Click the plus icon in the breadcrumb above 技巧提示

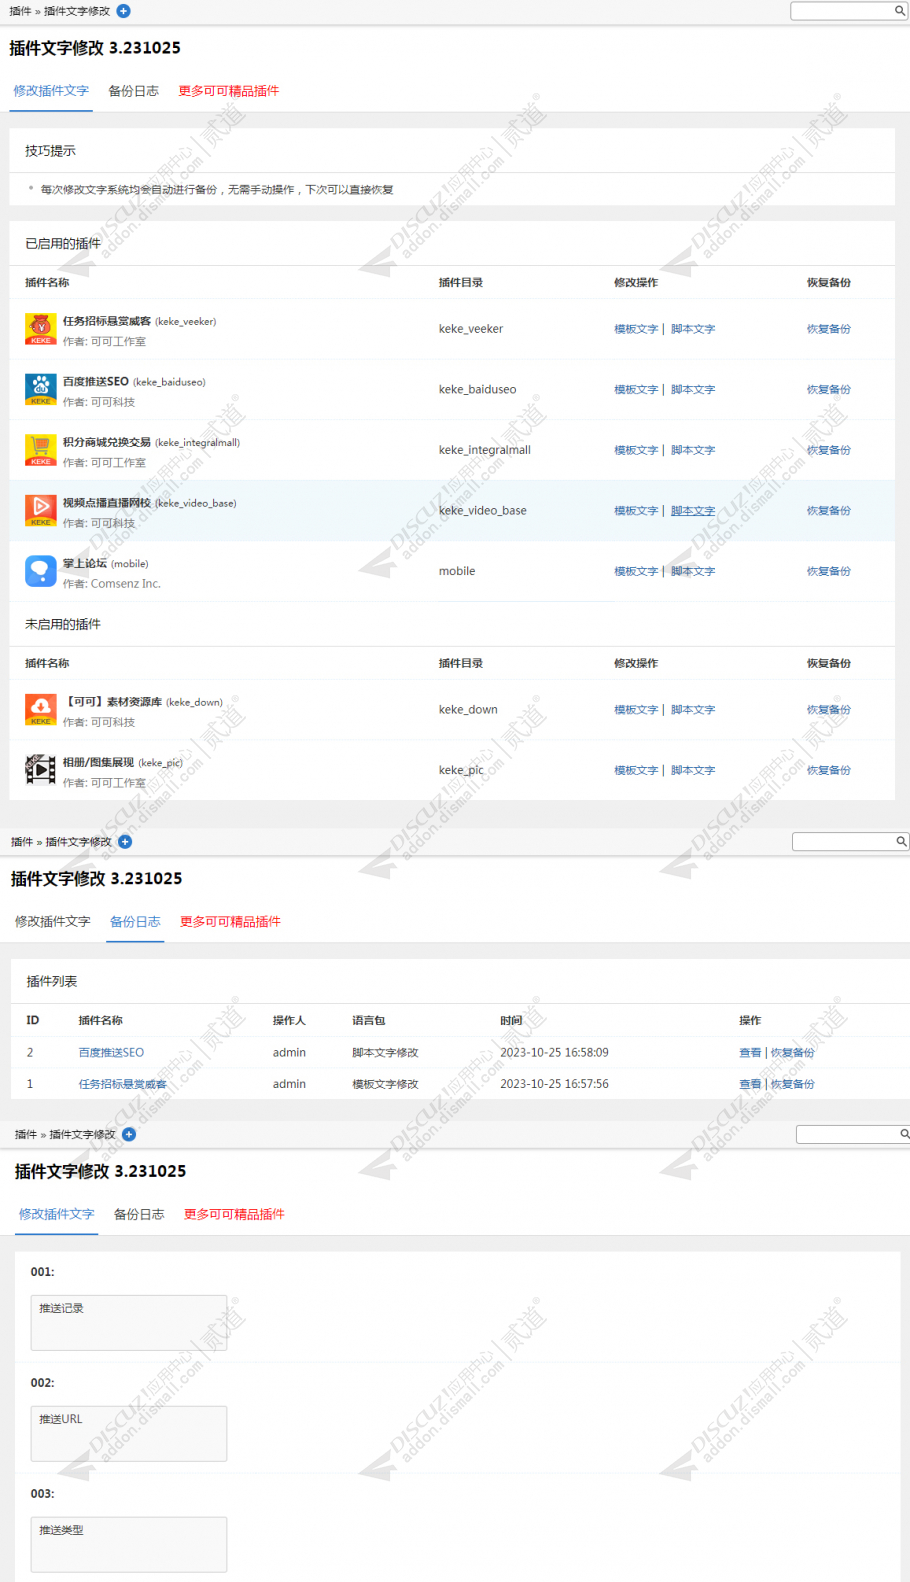[123, 11]
